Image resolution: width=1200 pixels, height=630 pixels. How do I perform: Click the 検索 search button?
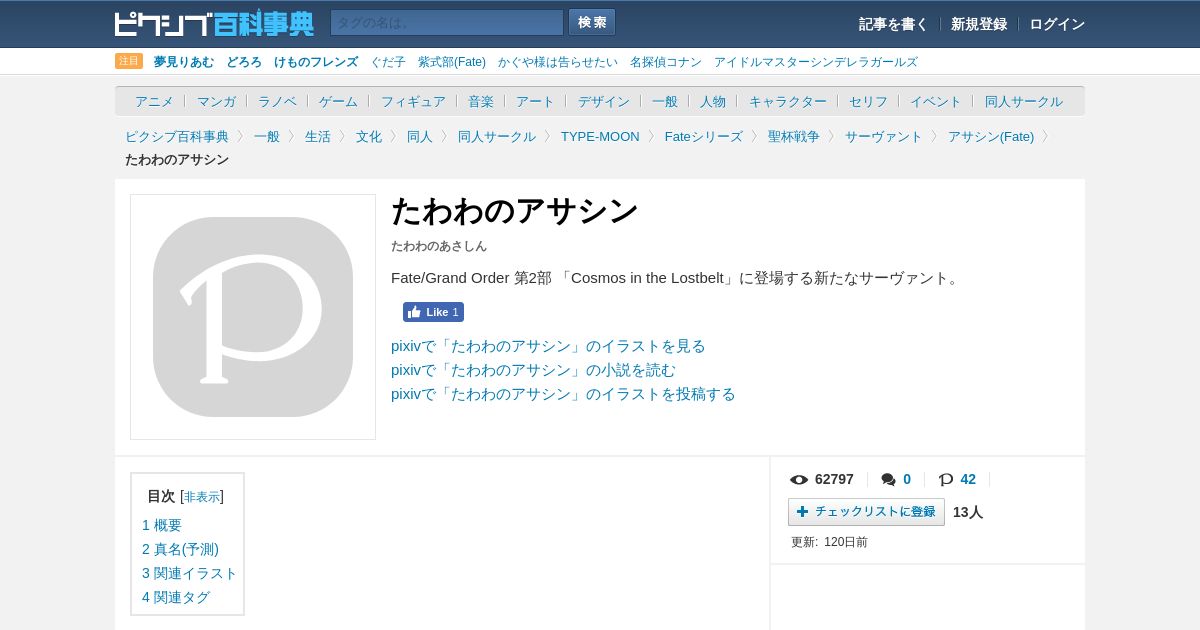click(x=592, y=22)
